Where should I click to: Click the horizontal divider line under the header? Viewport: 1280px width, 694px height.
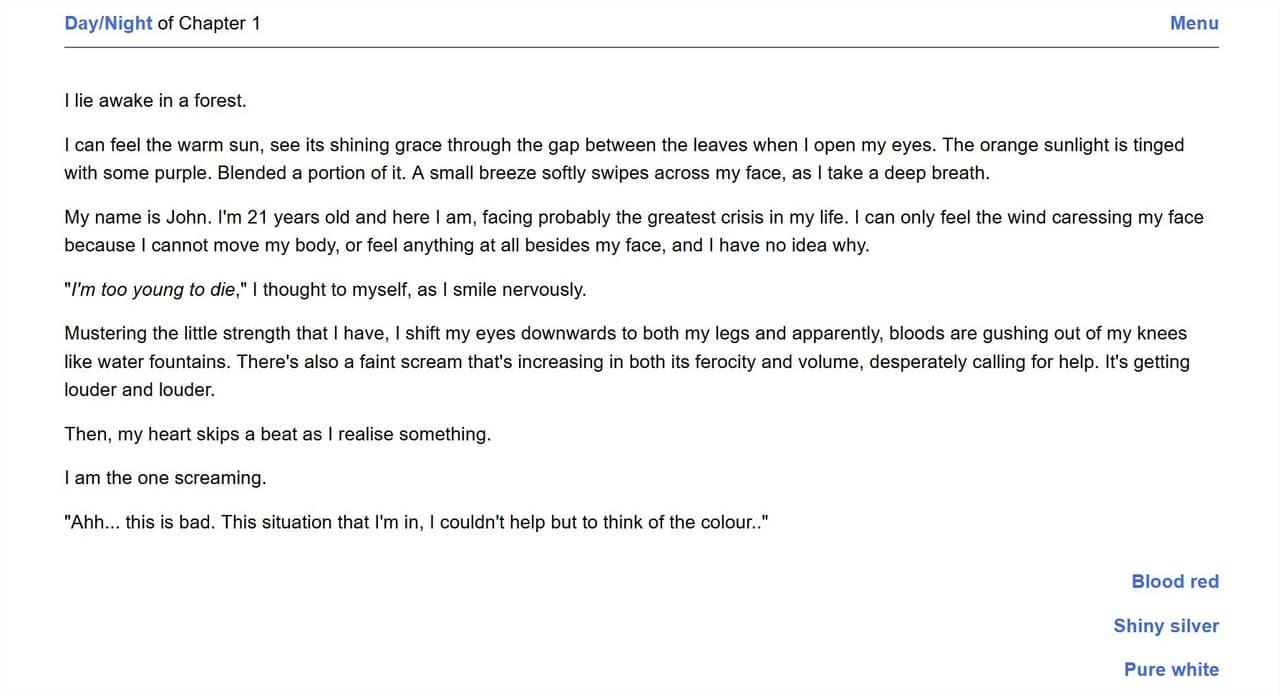click(x=641, y=47)
